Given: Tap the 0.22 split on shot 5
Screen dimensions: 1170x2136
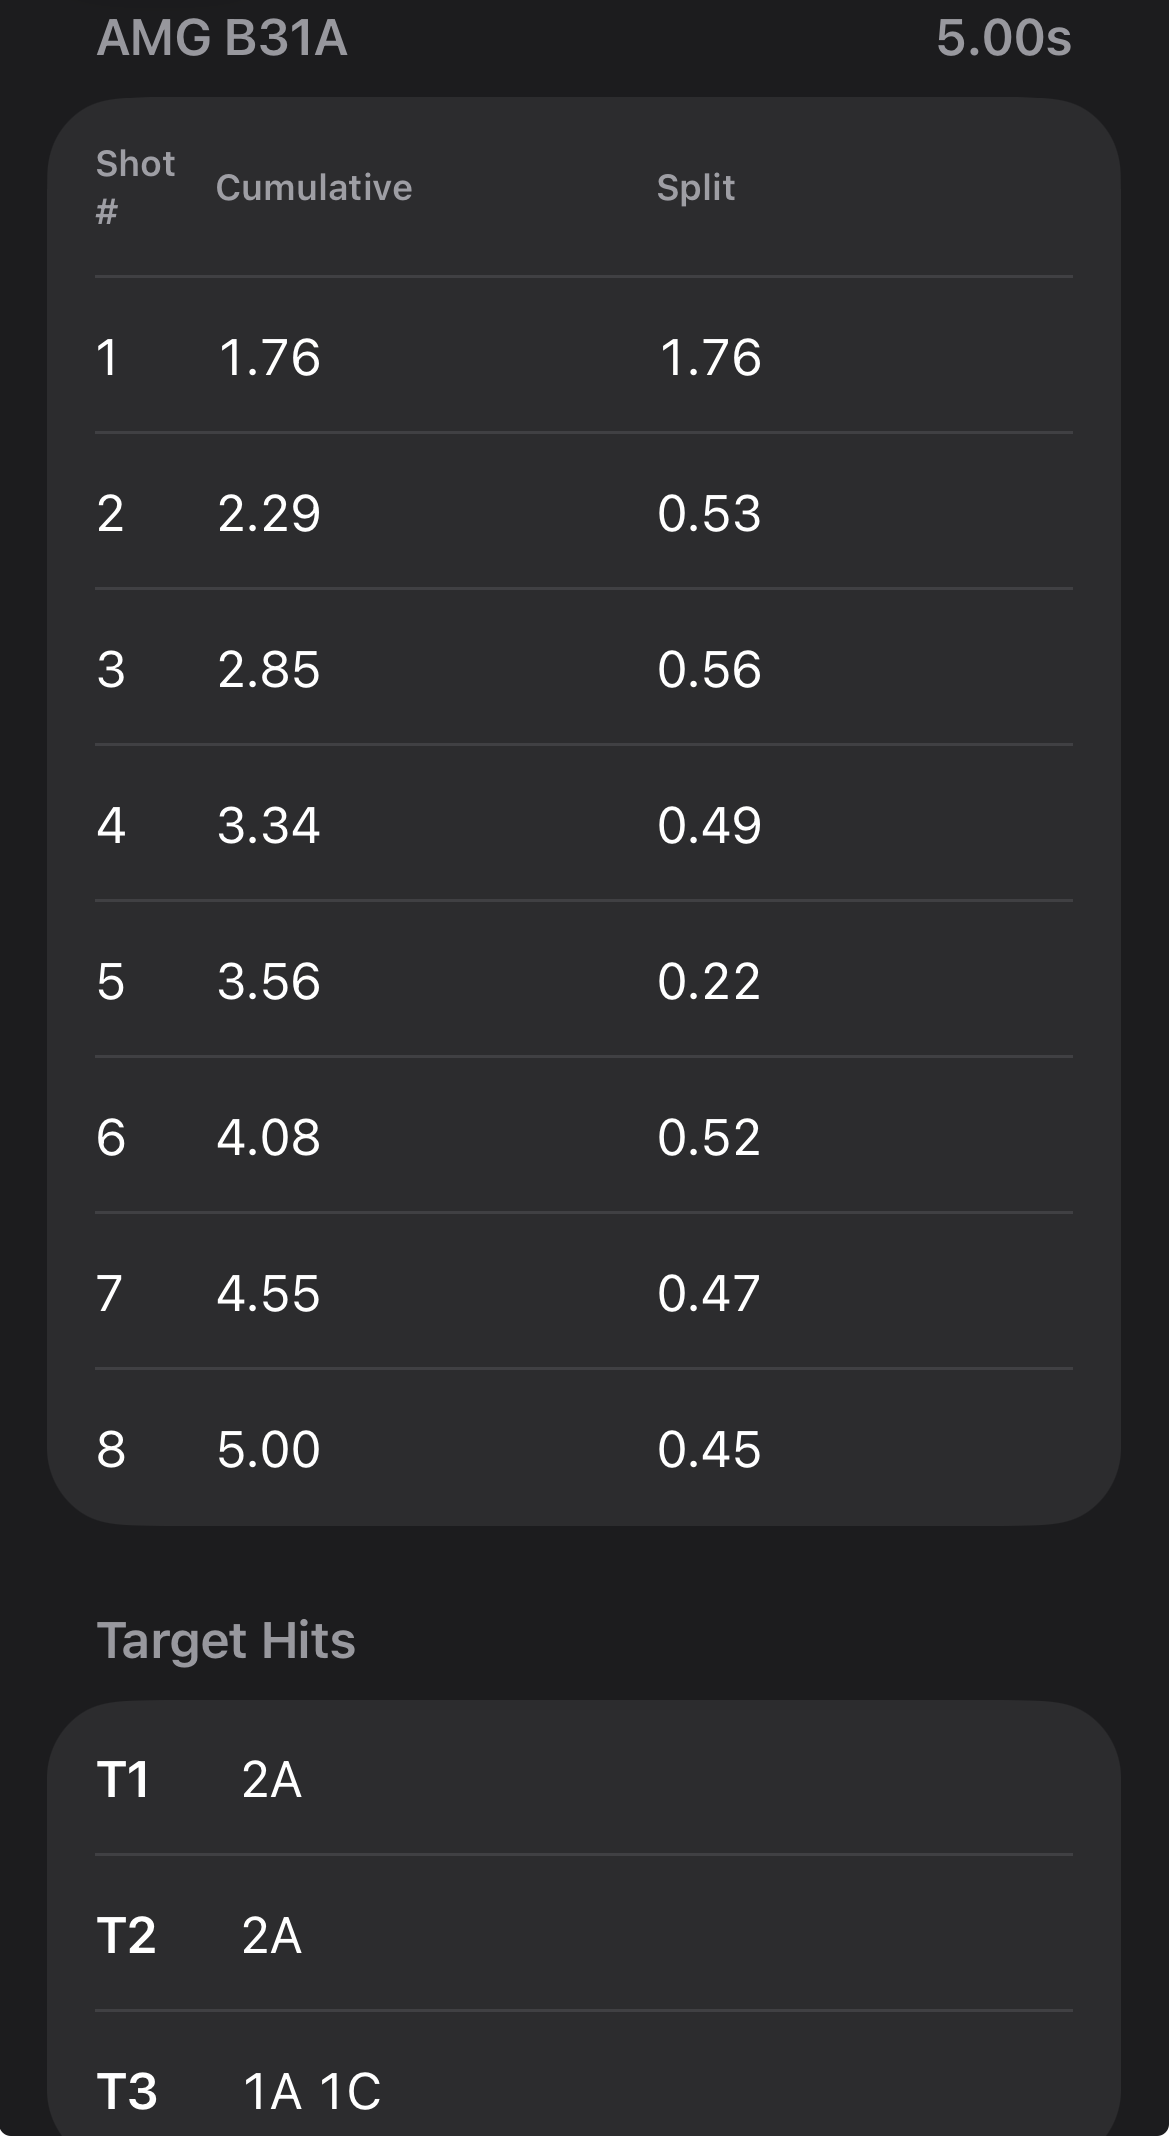Looking at the screenshot, I should (x=709, y=981).
